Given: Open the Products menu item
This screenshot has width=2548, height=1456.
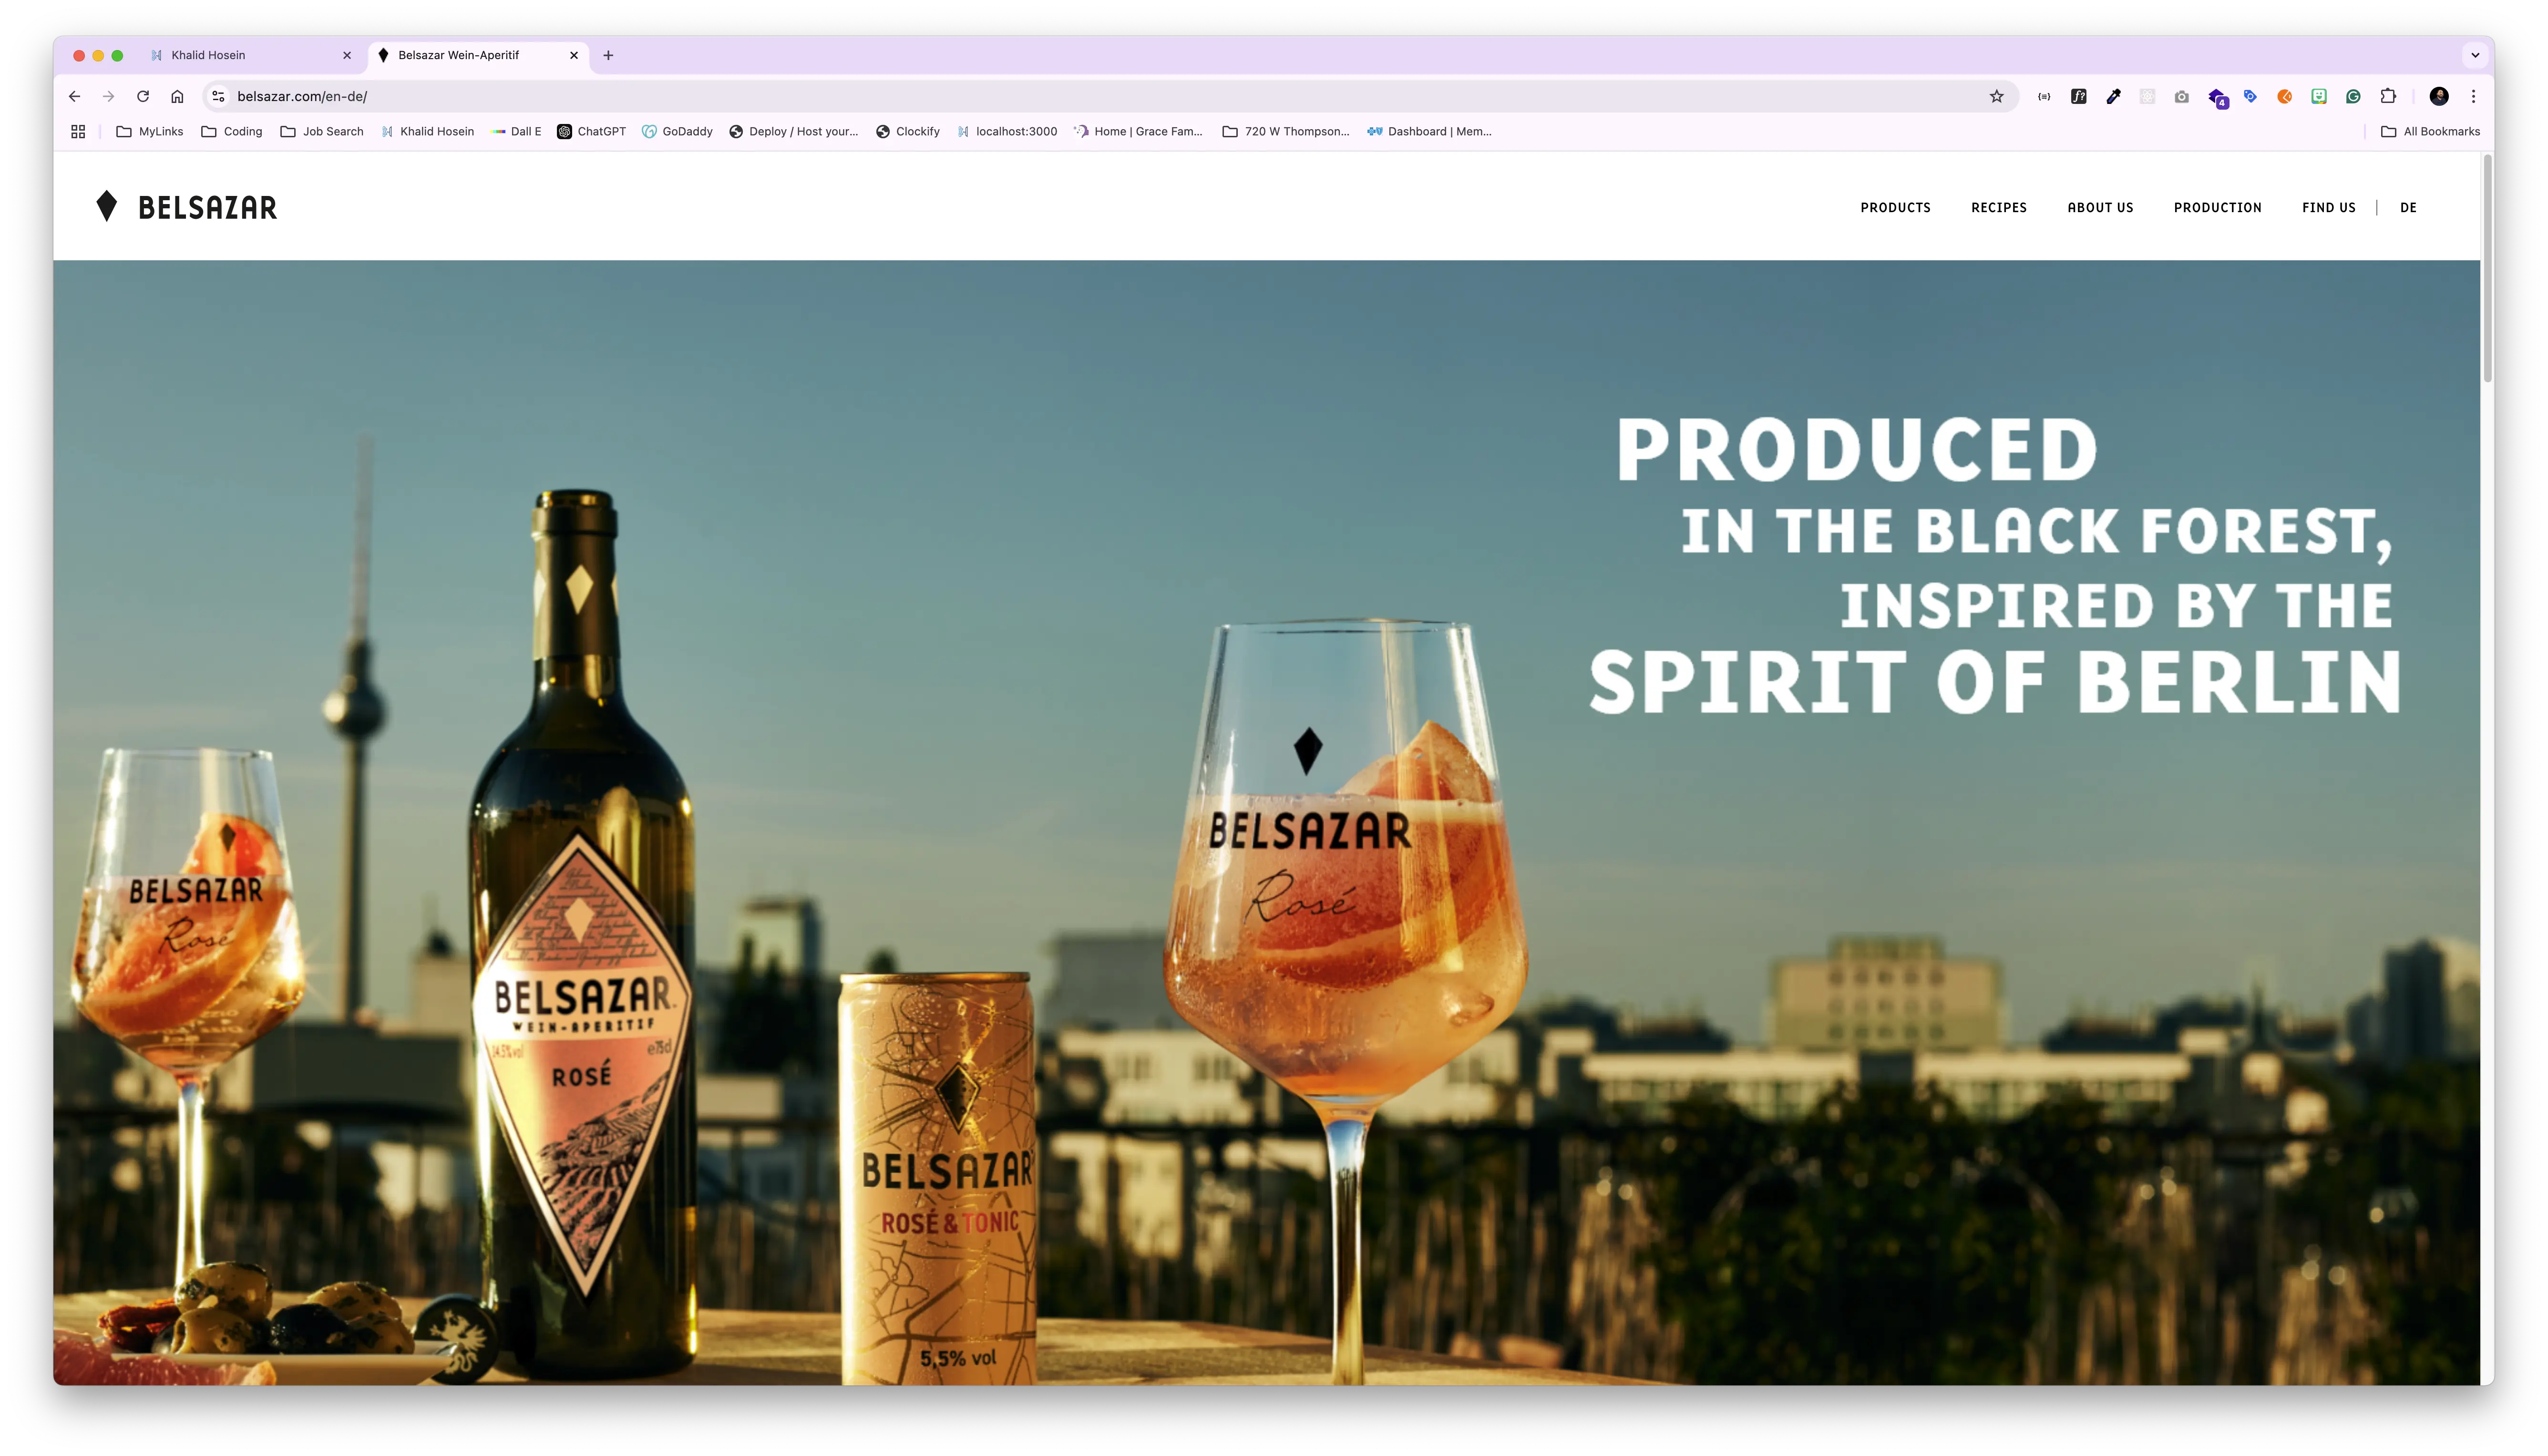Looking at the screenshot, I should (1895, 207).
